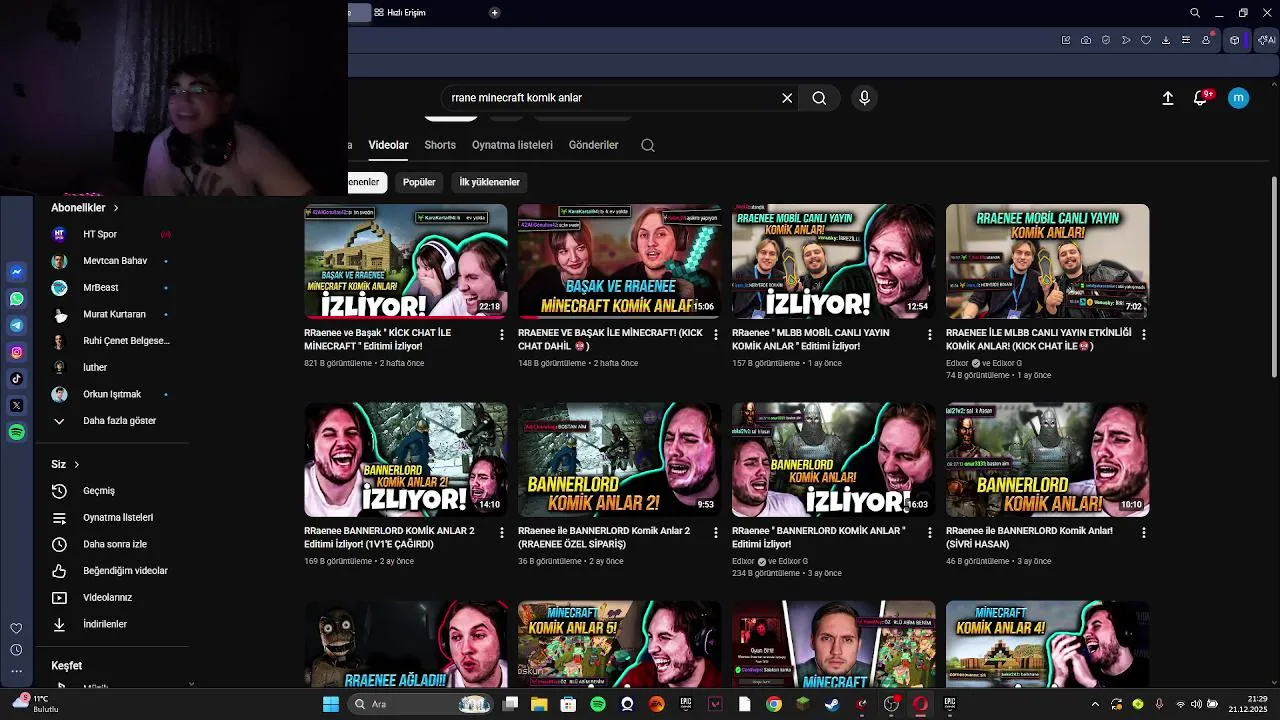Open a new browser tab with plus
The width and height of the screenshot is (1280, 720).
click(x=494, y=13)
